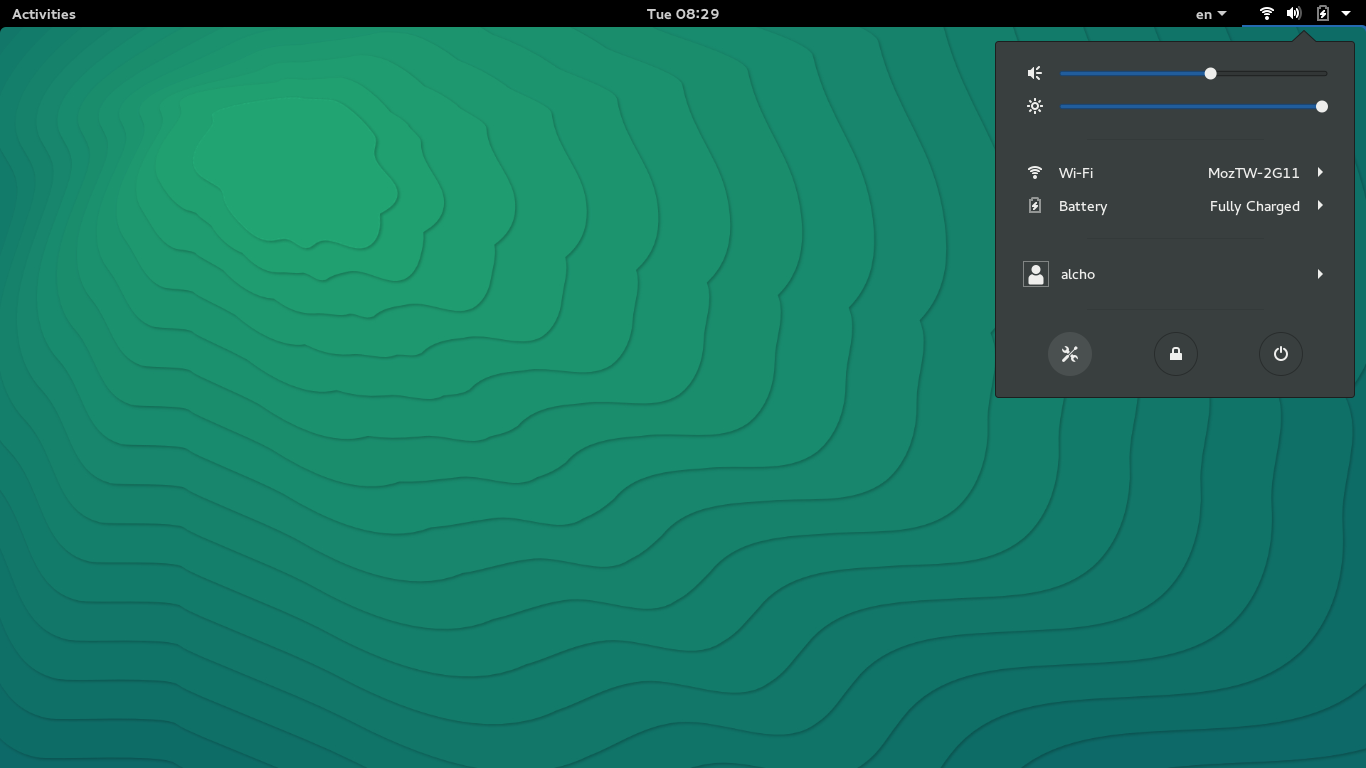Image resolution: width=1366 pixels, height=768 pixels.
Task: Click the lock screen padlock button
Action: (1175, 354)
